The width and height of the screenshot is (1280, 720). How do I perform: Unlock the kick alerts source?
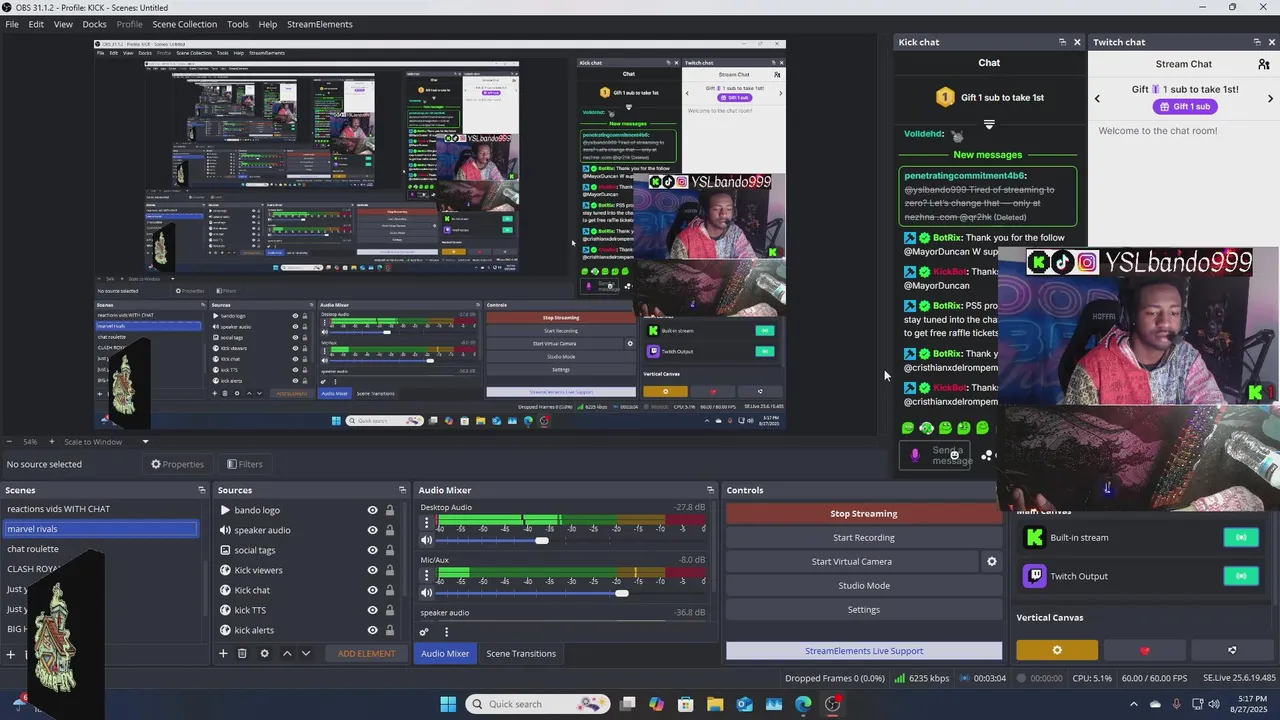pyautogui.click(x=390, y=630)
